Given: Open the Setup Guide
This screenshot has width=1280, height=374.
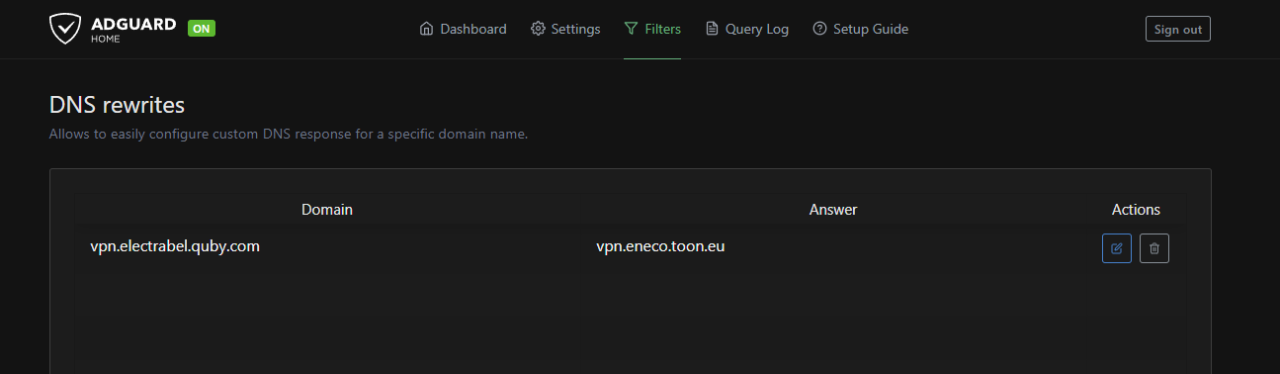Looking at the screenshot, I should click(x=860, y=29).
